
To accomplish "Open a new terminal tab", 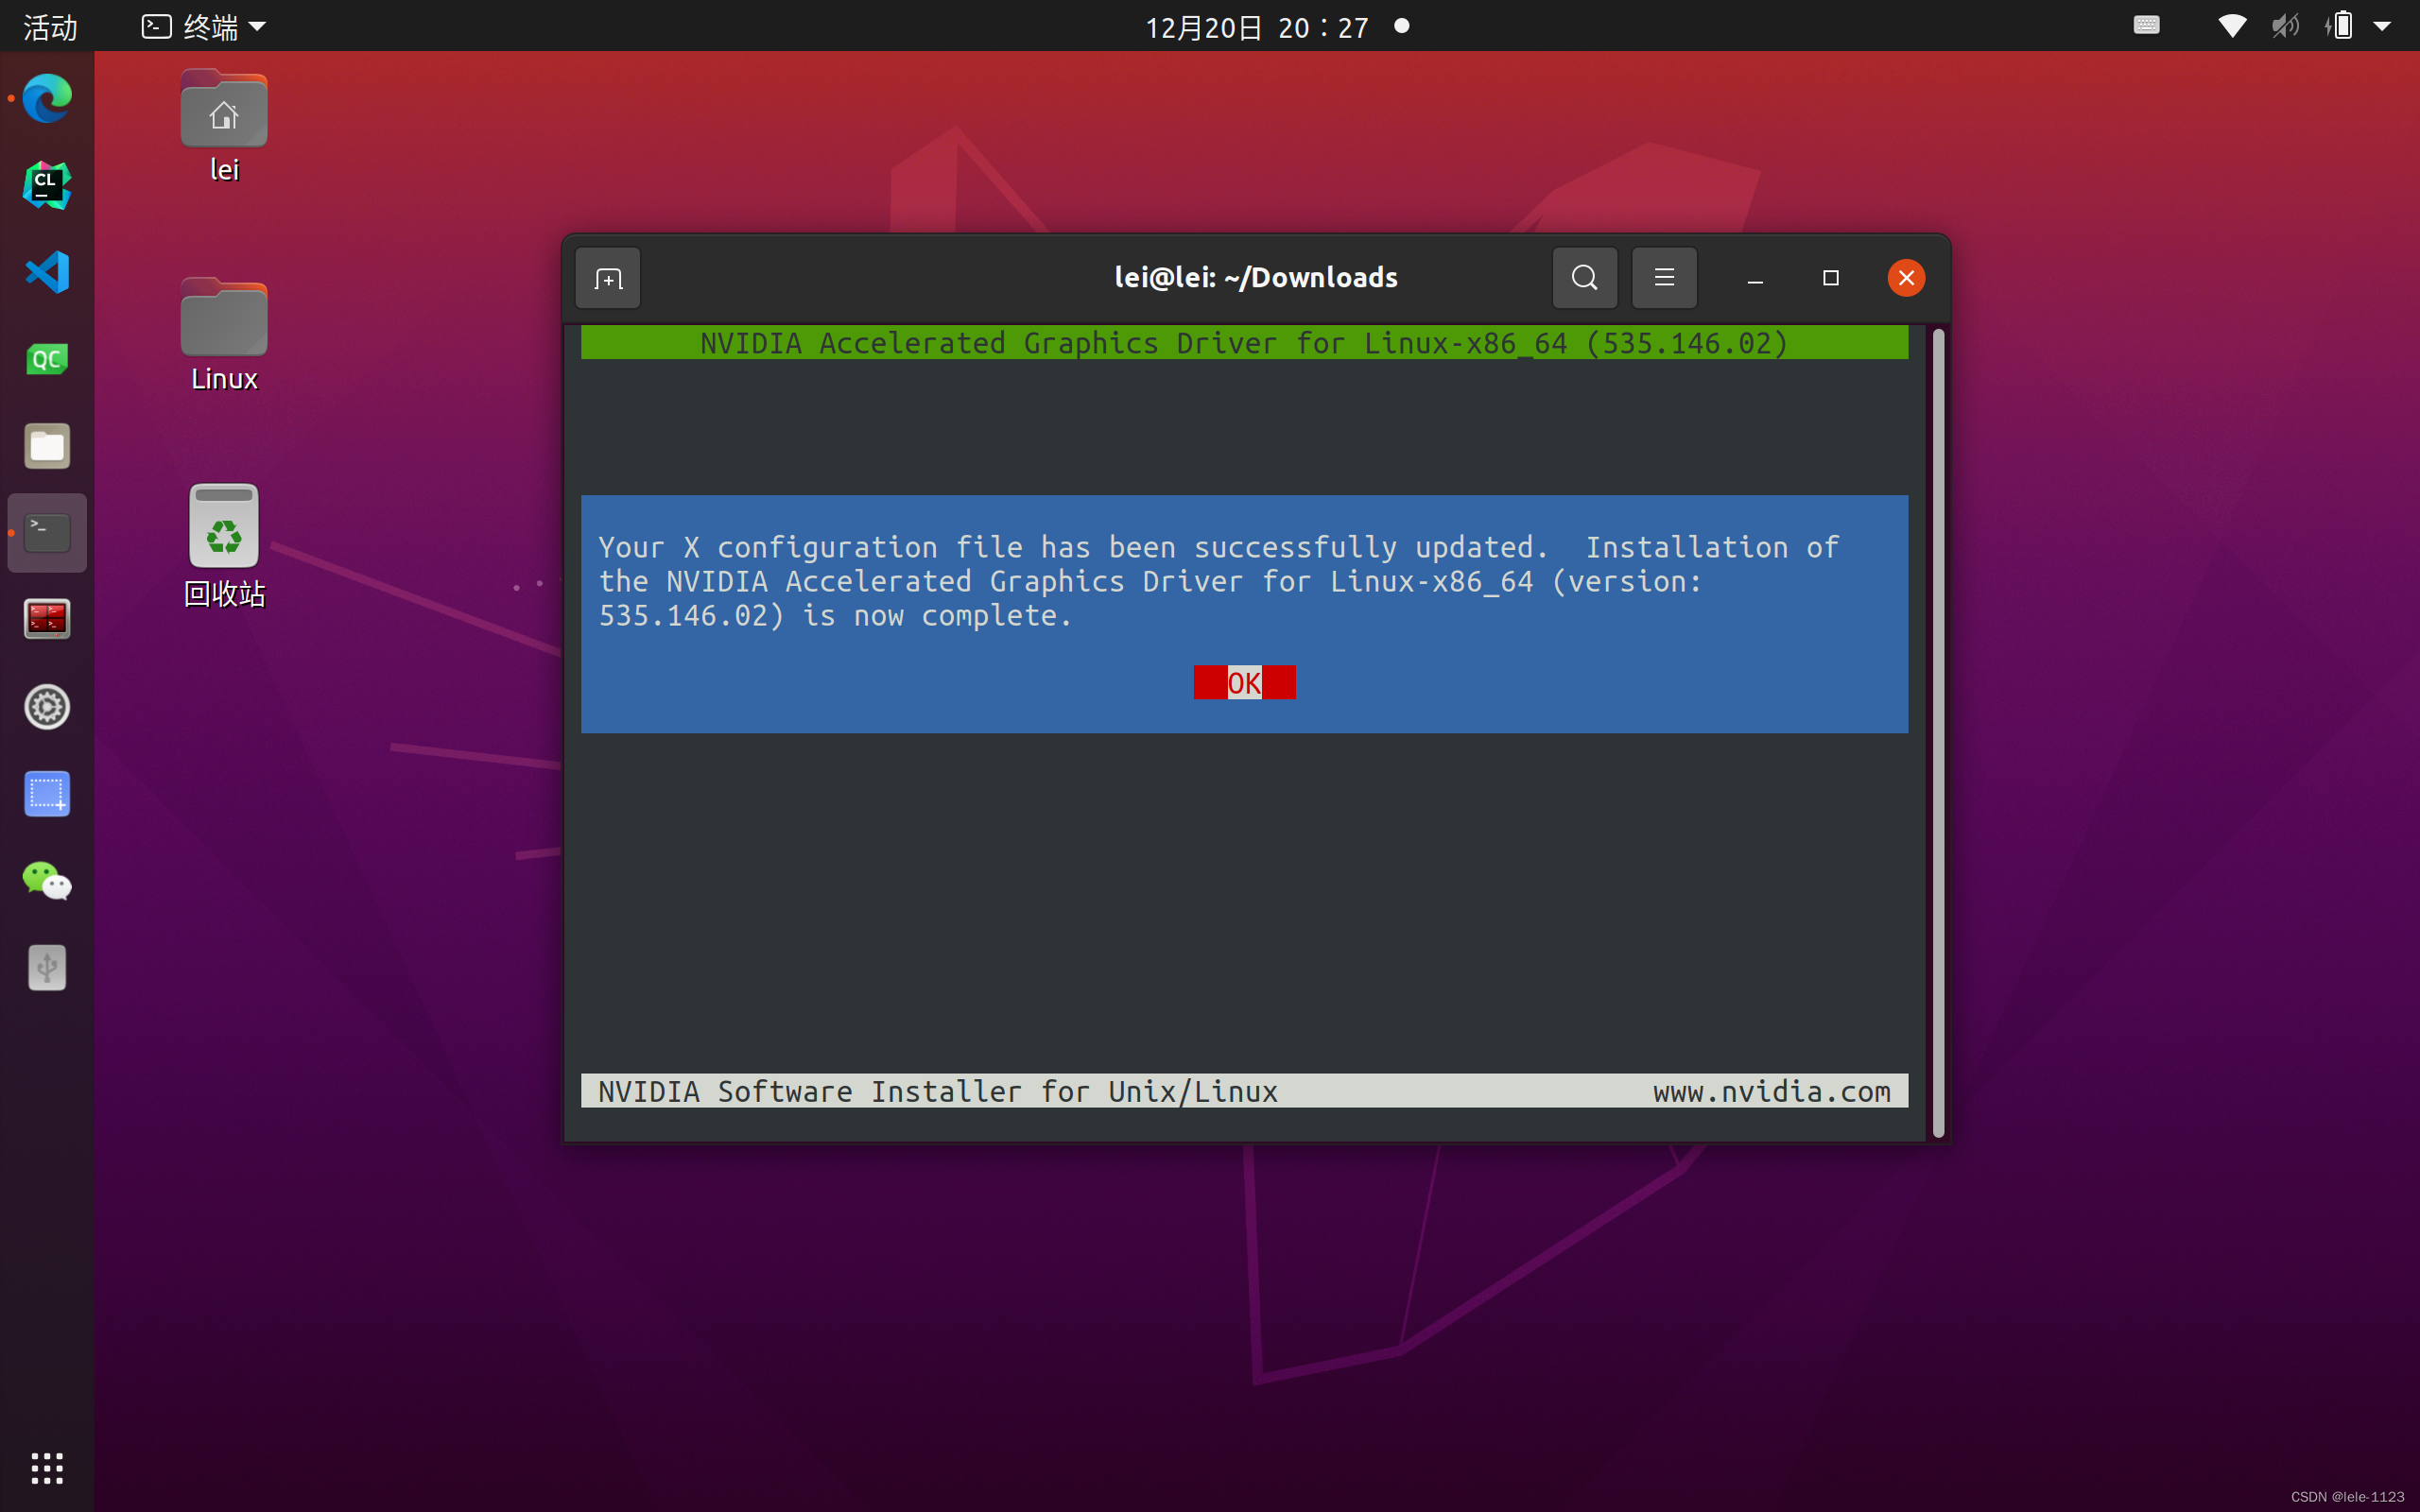I will click(x=607, y=277).
